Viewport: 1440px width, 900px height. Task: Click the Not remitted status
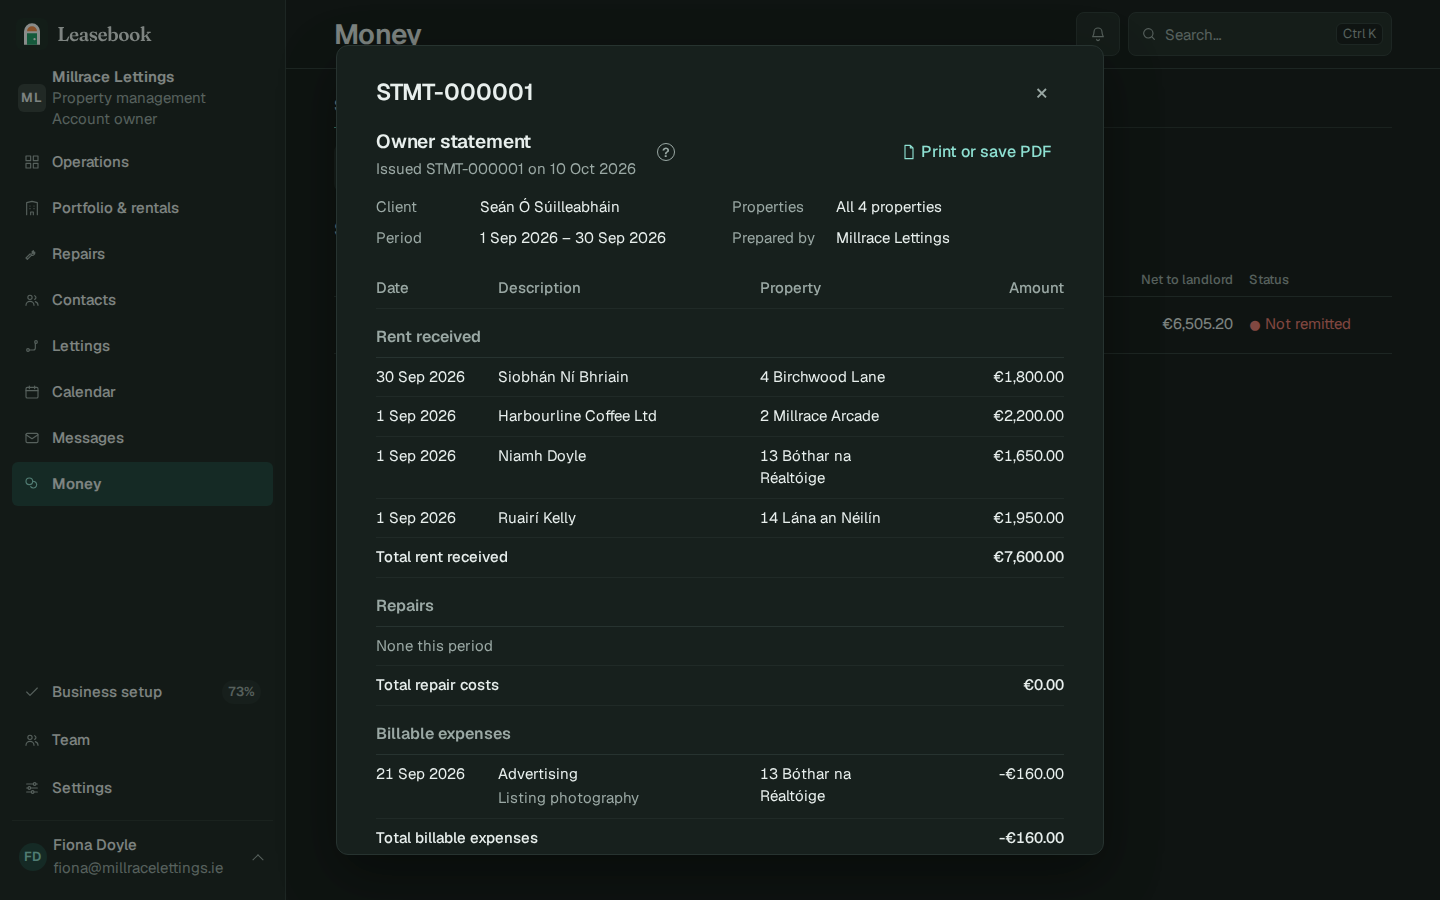click(x=1300, y=324)
